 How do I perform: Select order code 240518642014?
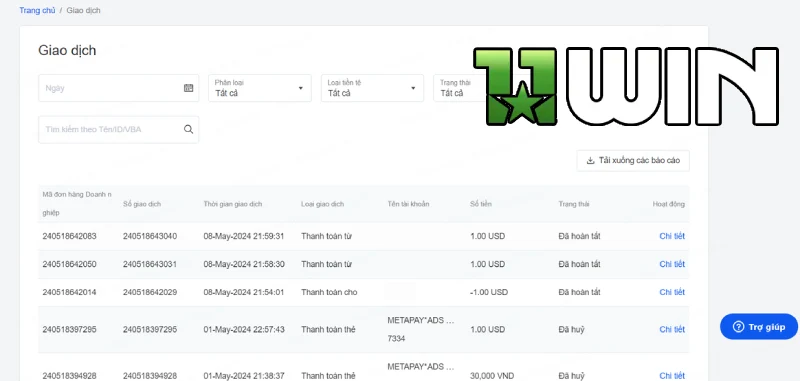(x=69, y=292)
